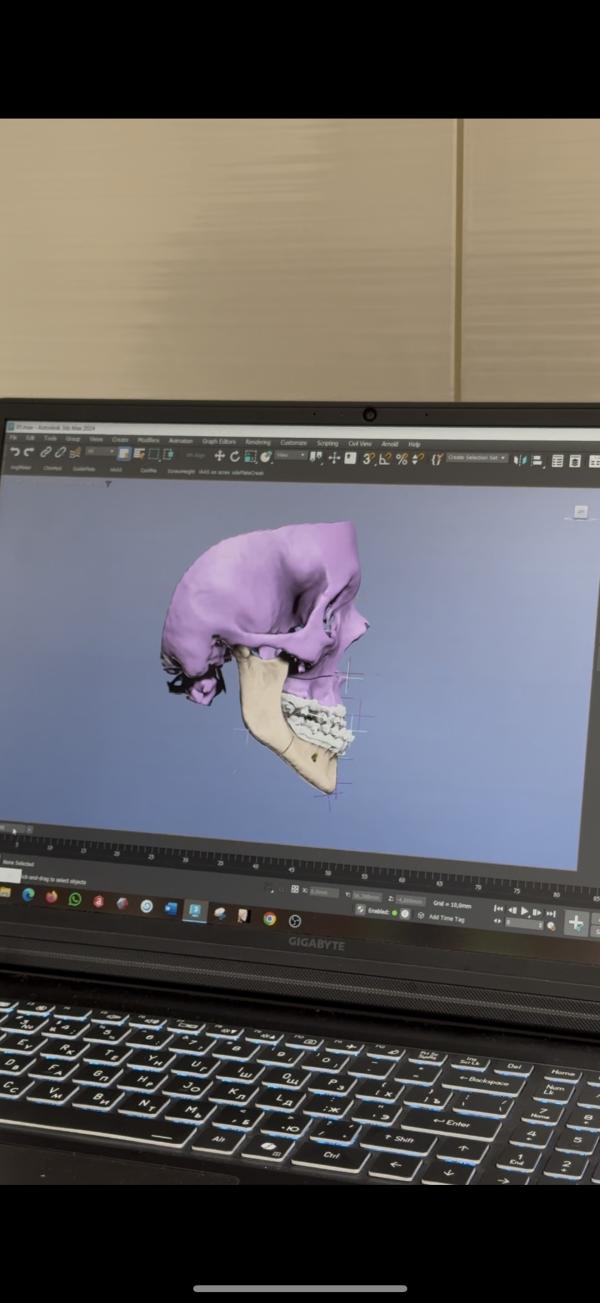
Task: Play the animation
Action: coord(524,910)
